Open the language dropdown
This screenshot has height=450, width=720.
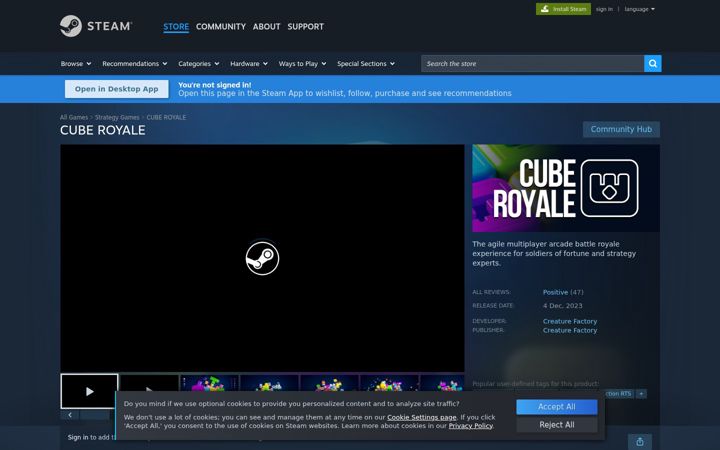pos(639,9)
